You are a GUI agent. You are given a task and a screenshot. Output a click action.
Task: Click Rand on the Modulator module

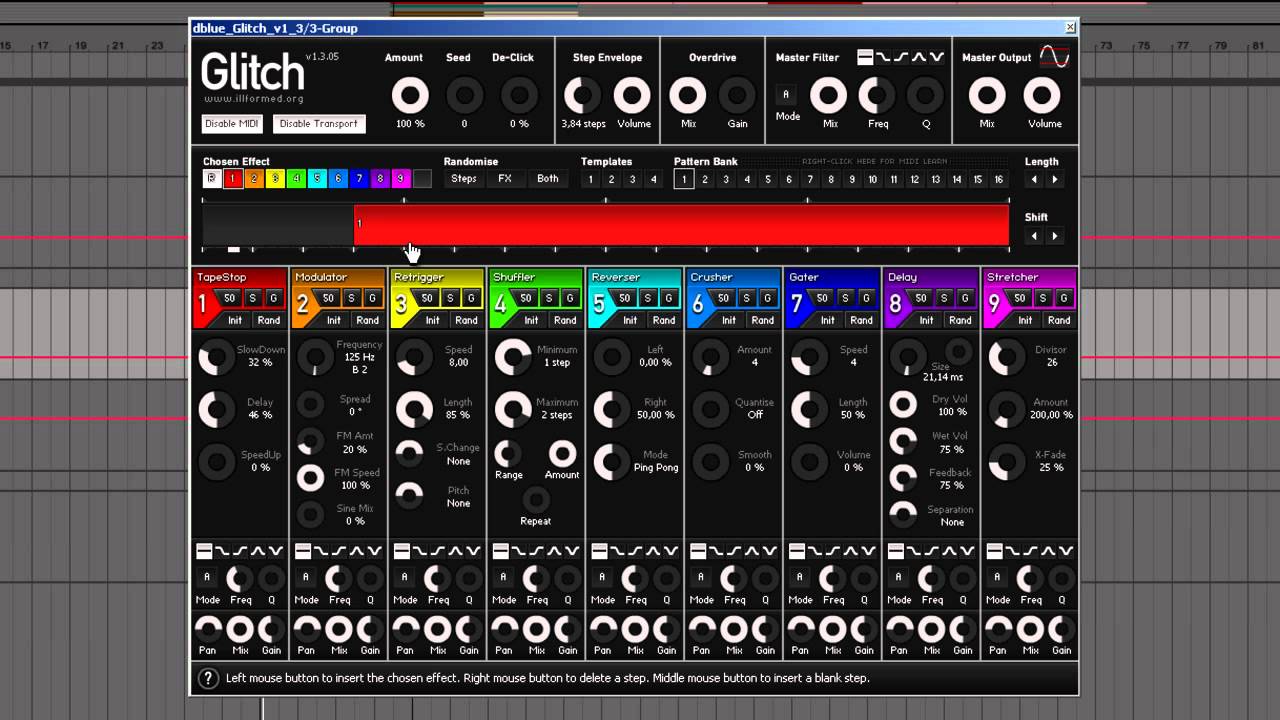[x=367, y=320]
